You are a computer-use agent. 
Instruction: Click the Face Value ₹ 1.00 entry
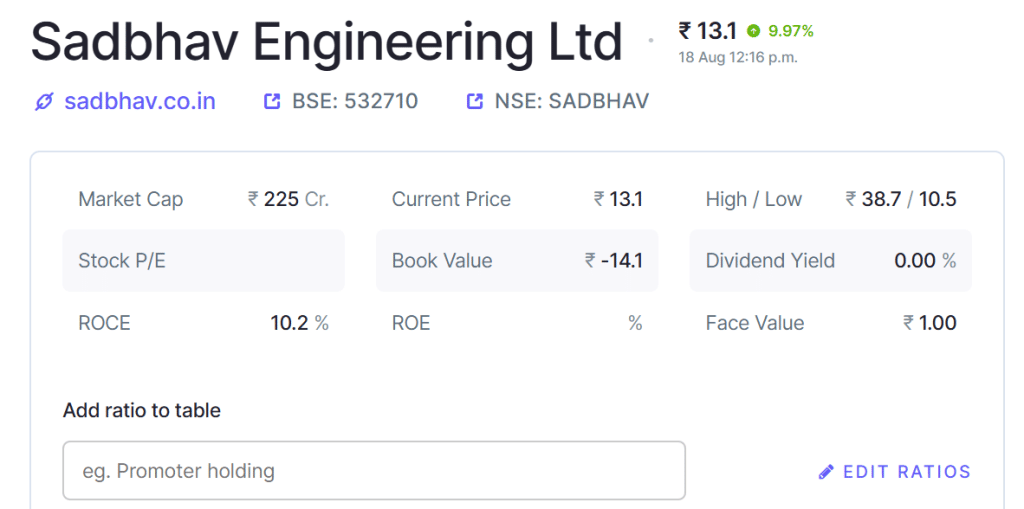click(831, 322)
